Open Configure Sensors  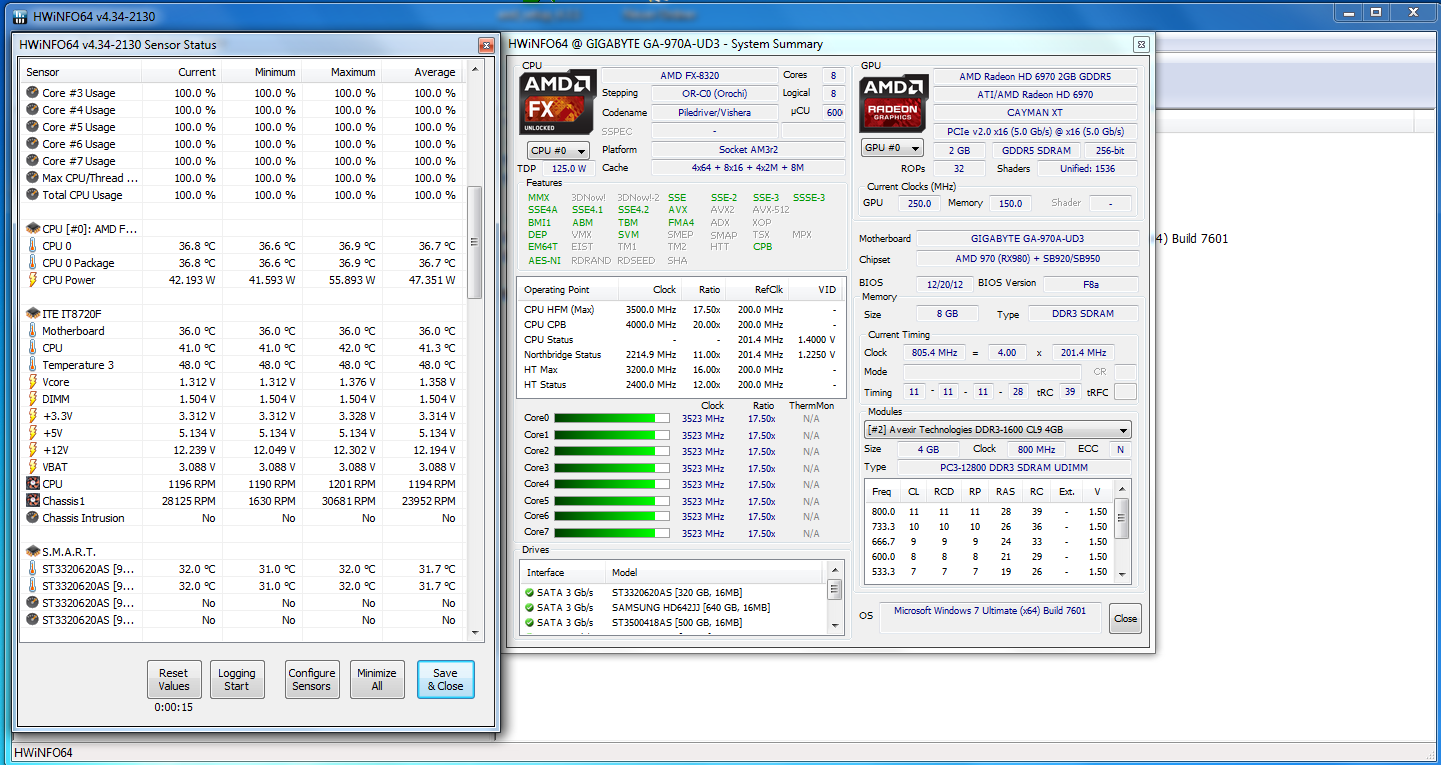(x=312, y=679)
